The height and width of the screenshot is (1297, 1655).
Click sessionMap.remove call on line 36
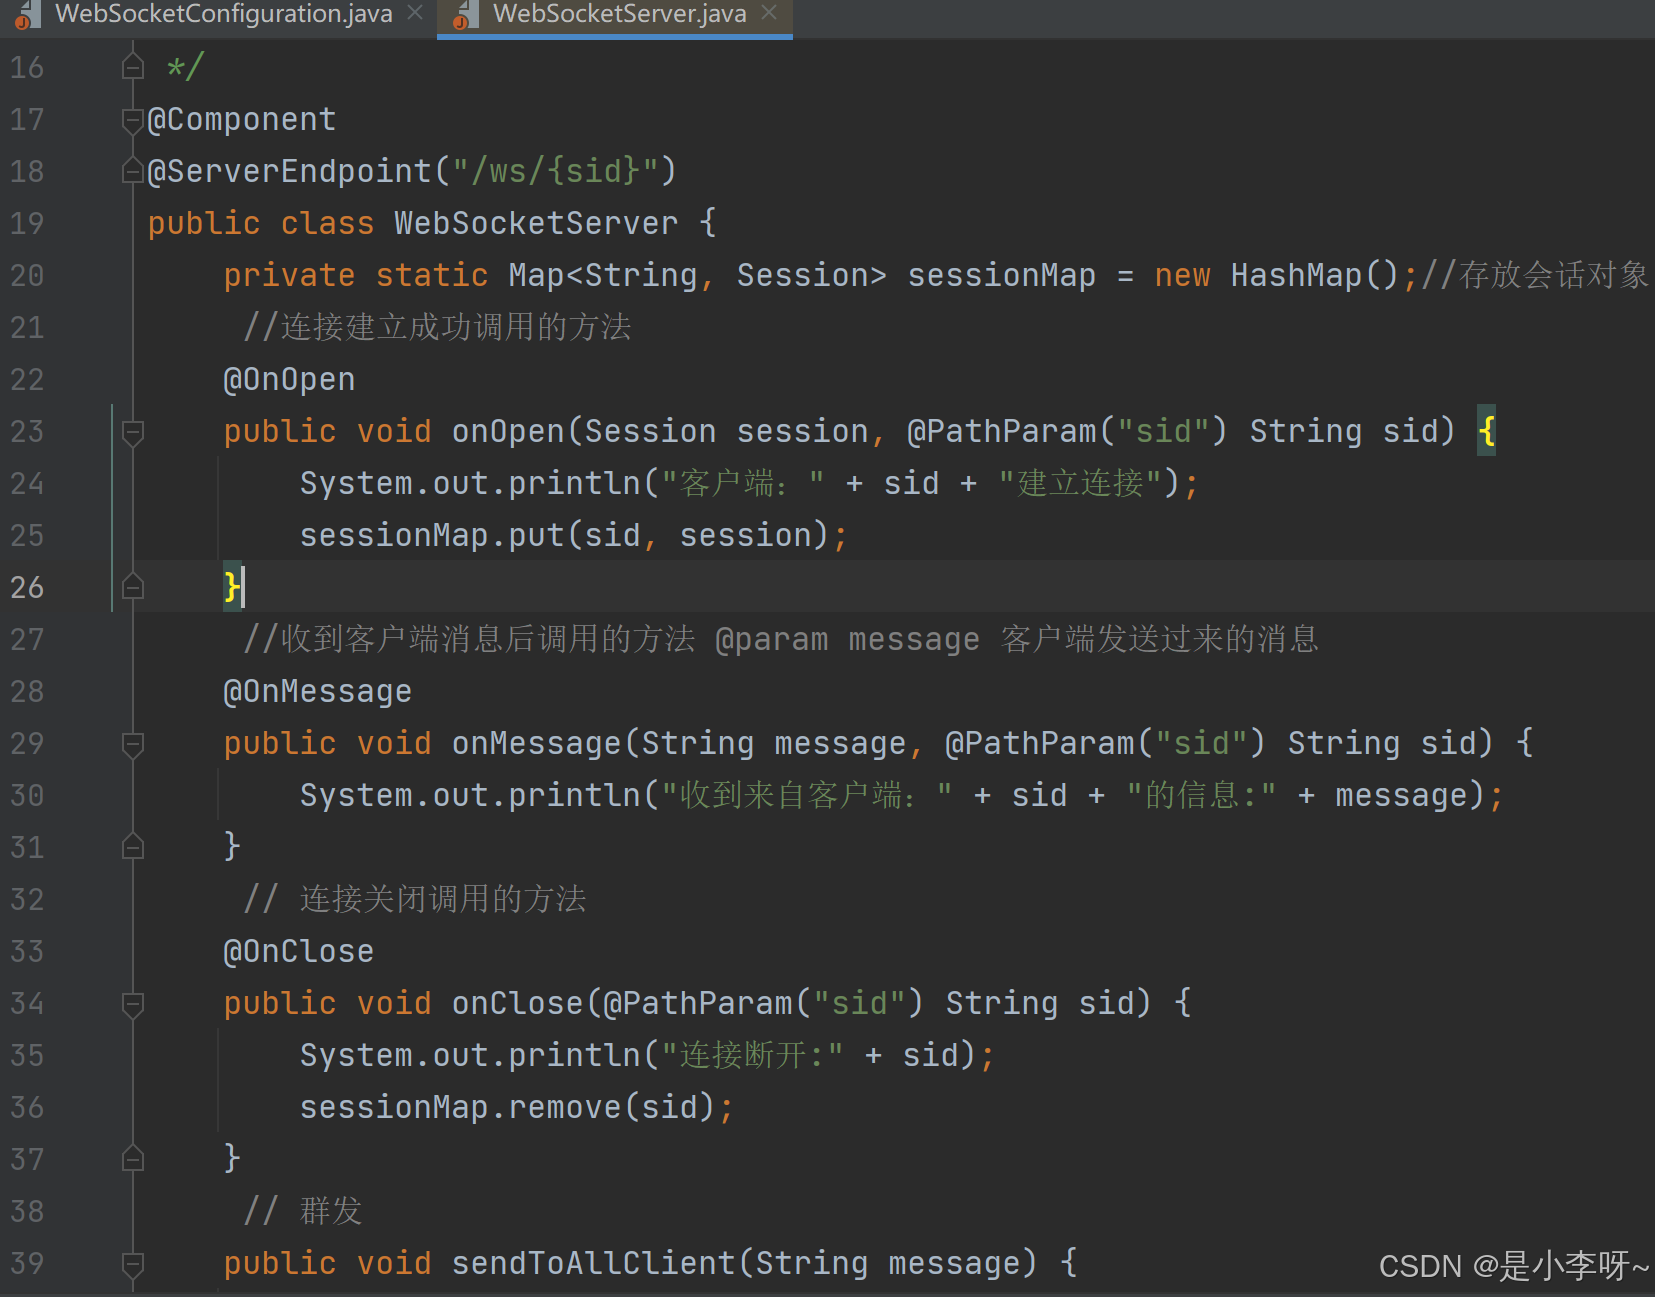460,1107
